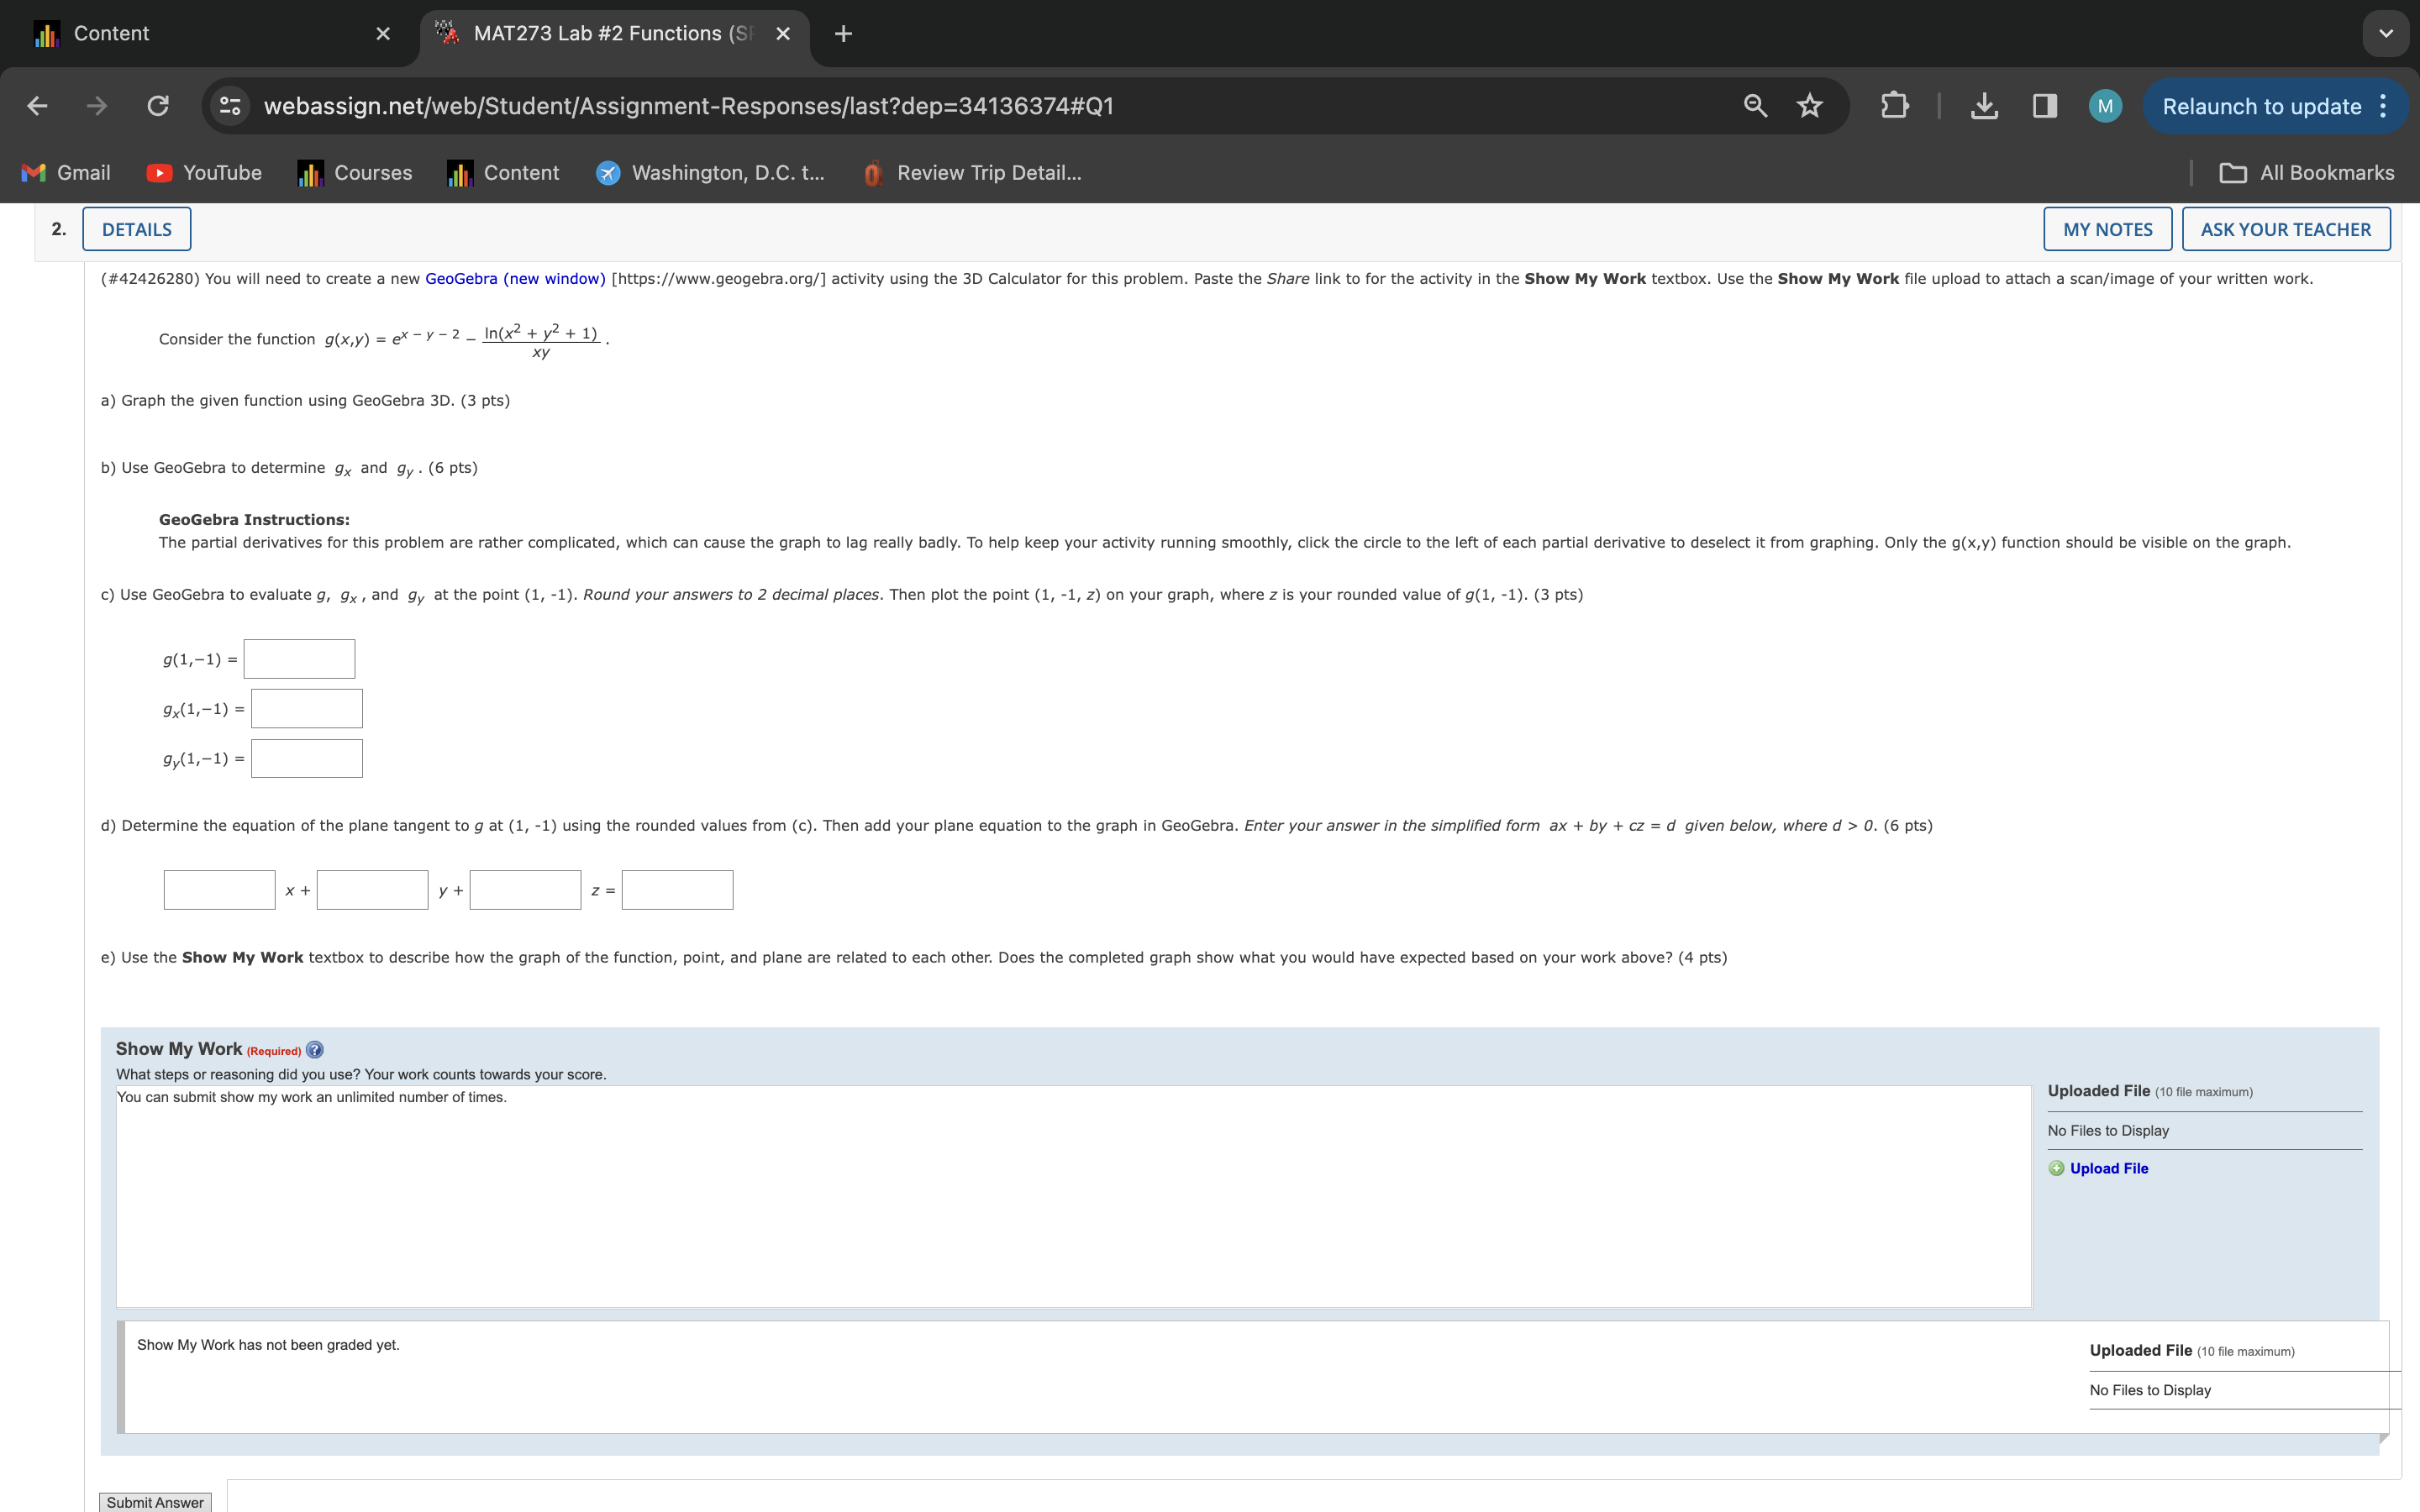The height and width of the screenshot is (1512, 2420).
Task: Click the DETAILS button
Action: point(137,229)
